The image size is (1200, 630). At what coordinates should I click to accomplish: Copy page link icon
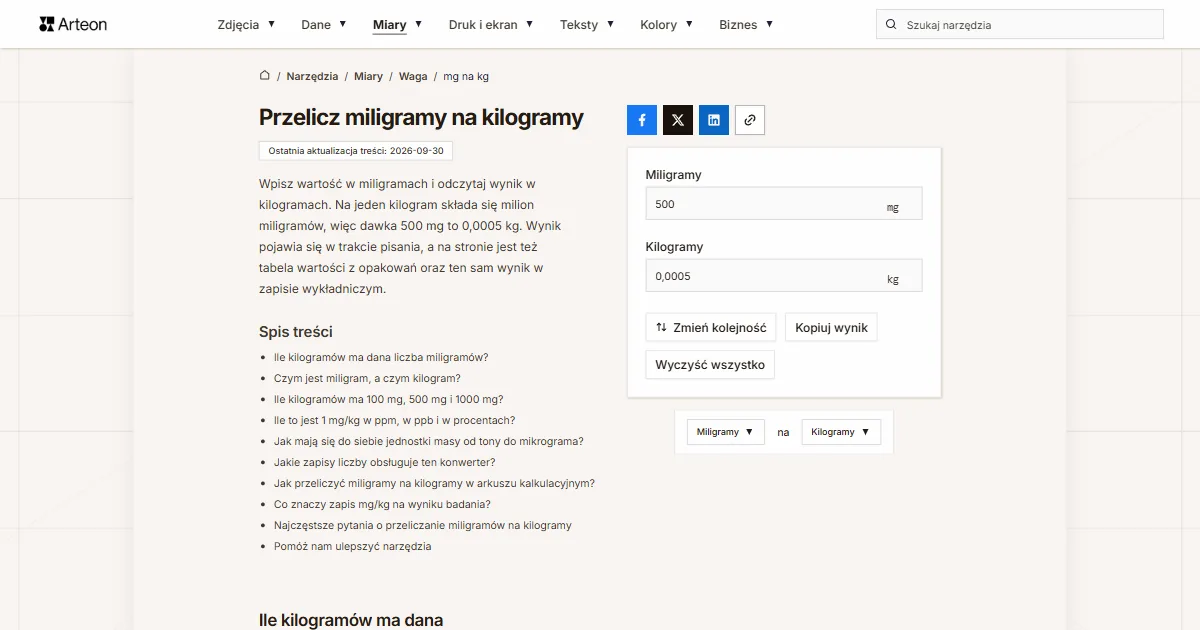coord(750,120)
